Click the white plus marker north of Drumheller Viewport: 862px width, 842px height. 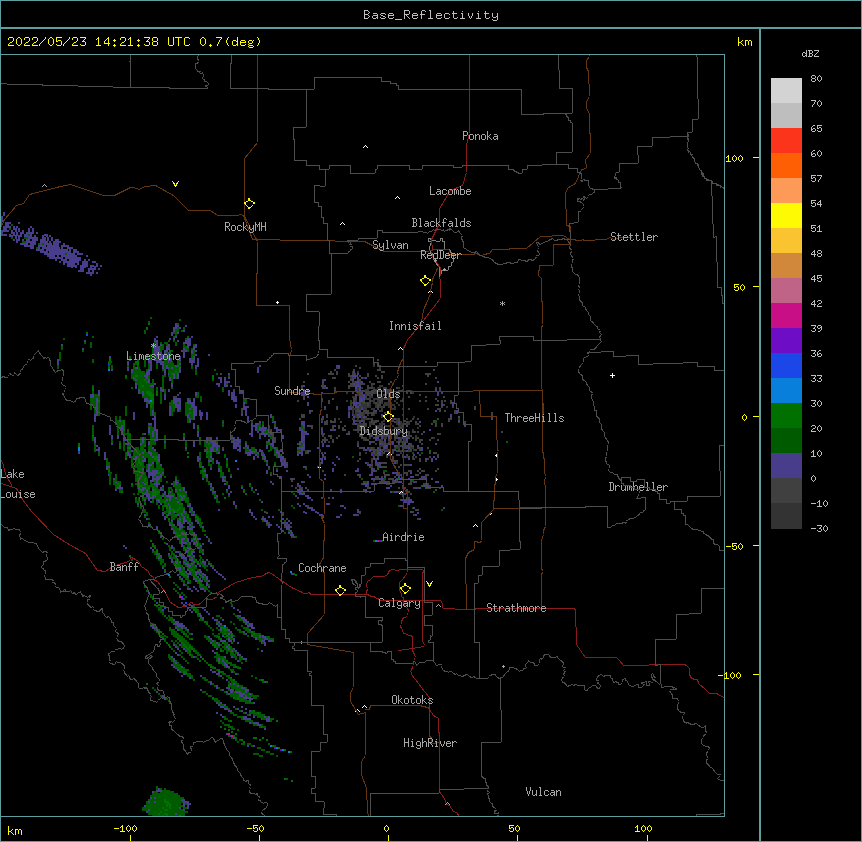(x=612, y=375)
